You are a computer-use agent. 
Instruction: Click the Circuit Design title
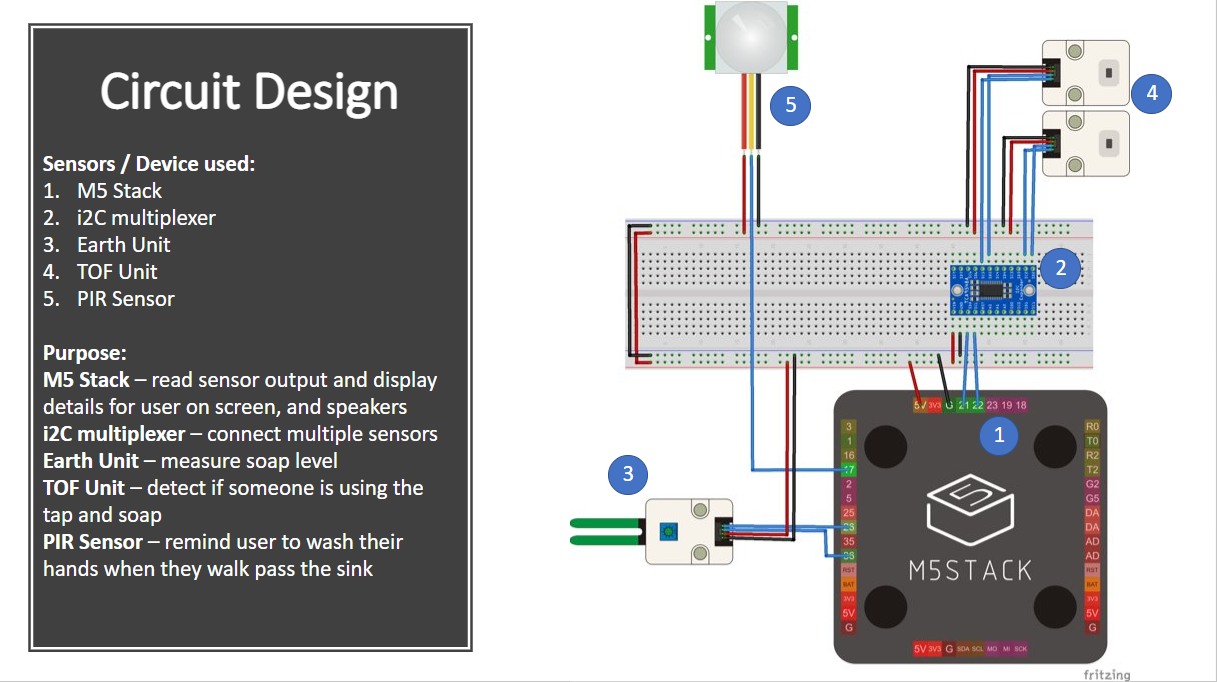coord(249,92)
